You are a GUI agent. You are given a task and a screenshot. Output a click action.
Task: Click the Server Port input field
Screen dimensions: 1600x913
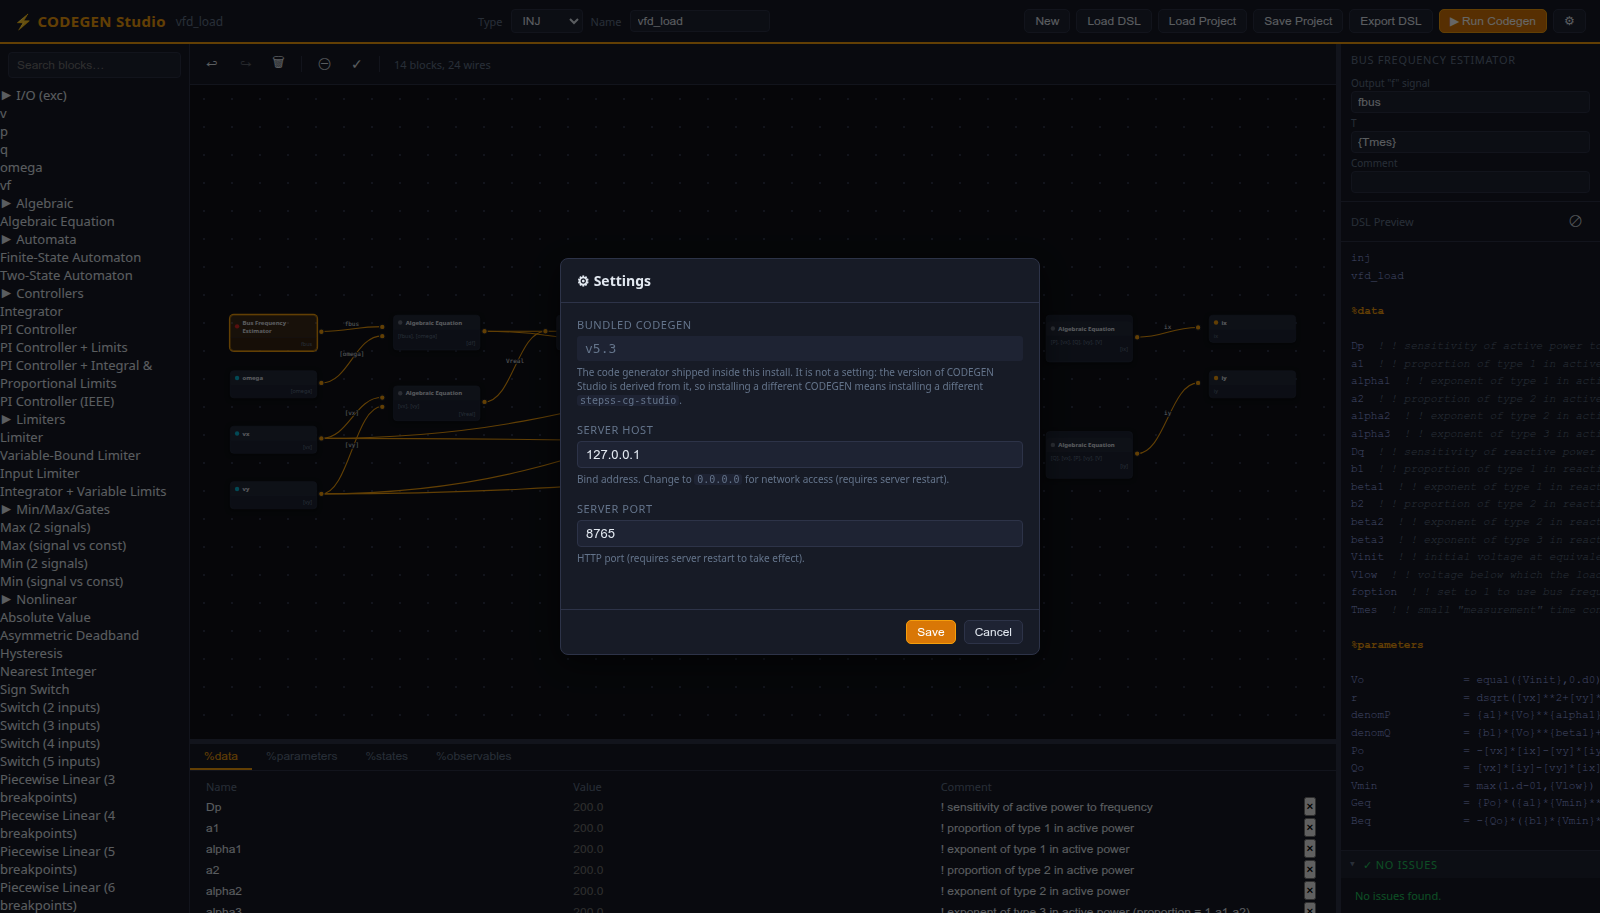coord(800,534)
